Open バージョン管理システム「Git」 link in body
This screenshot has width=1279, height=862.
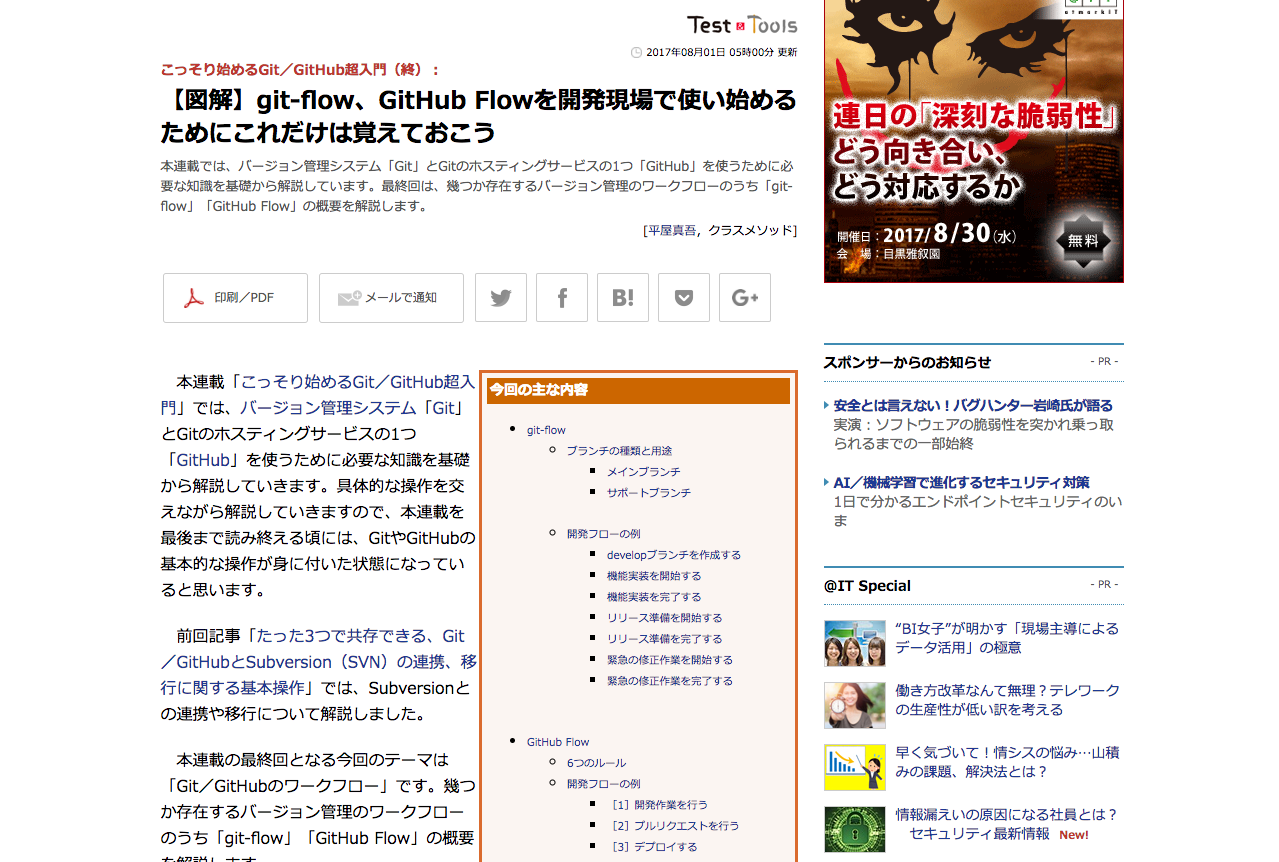(351, 408)
